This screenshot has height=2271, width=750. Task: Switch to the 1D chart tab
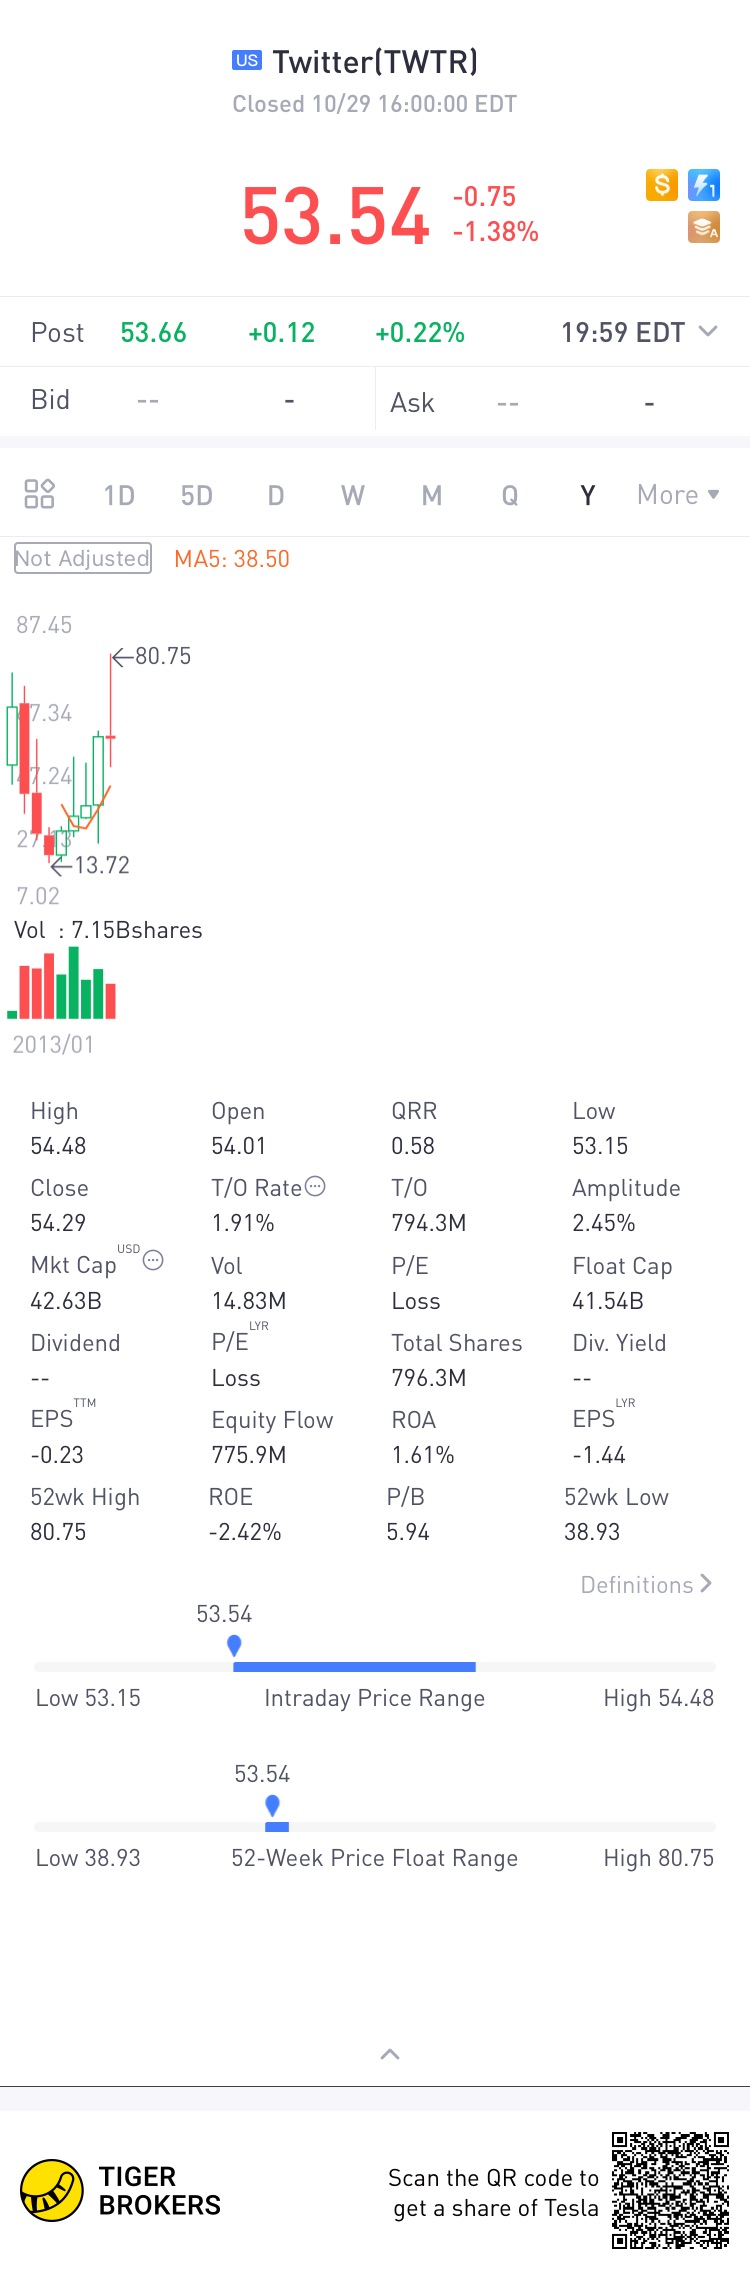[119, 496]
